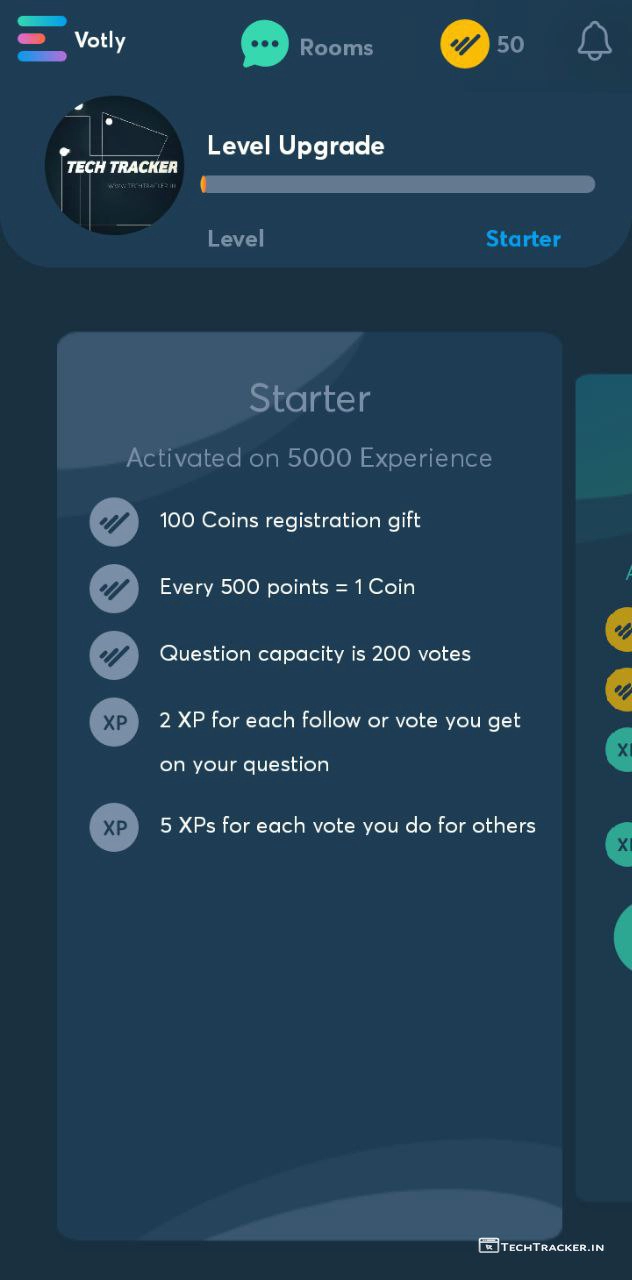
Task: Tap the Level Upgrade heading
Action: tap(295, 146)
